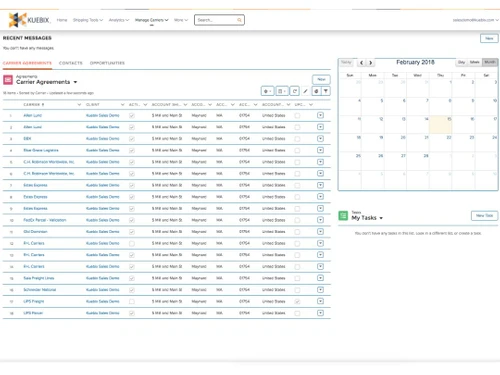
Task: Click New carrier agreement button
Action: click(x=321, y=79)
